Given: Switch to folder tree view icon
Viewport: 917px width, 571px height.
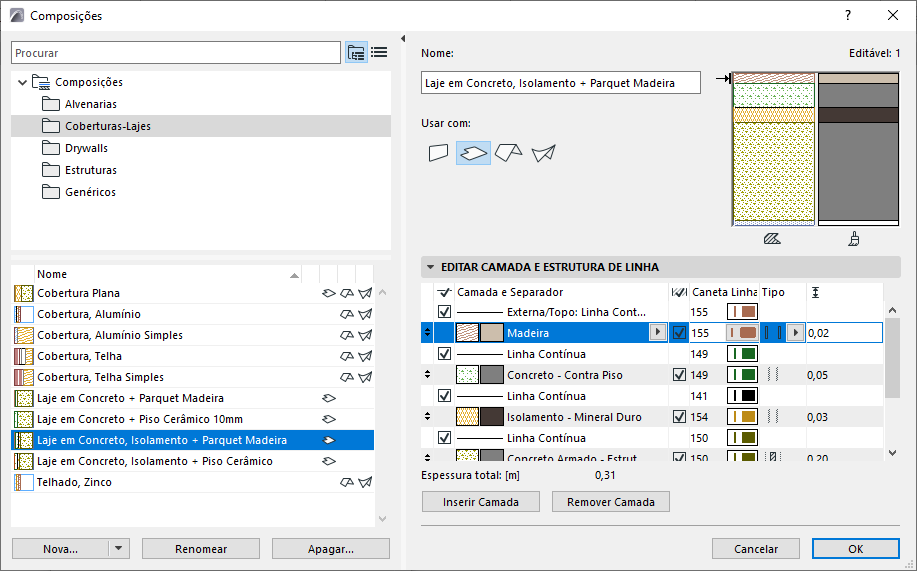Looking at the screenshot, I should click(356, 53).
